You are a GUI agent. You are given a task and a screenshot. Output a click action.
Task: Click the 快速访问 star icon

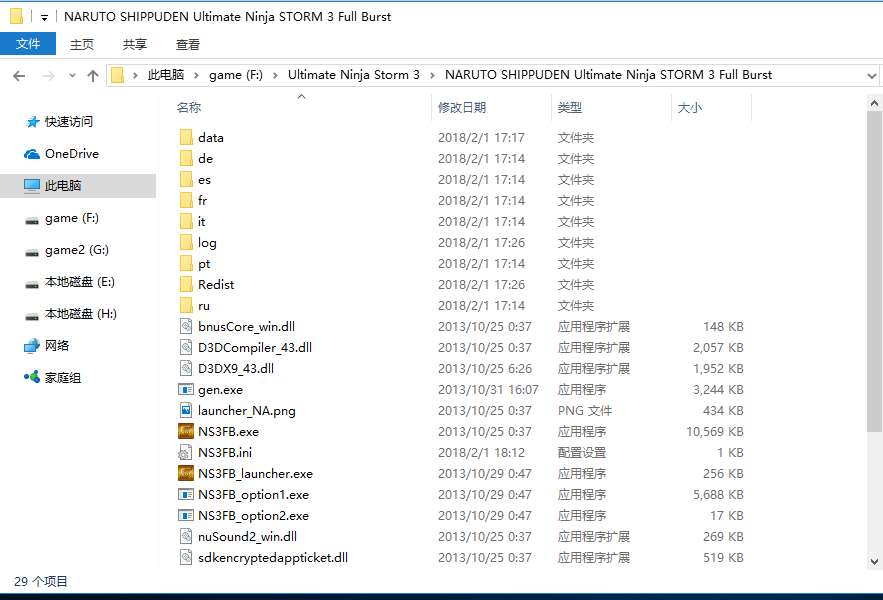(x=33, y=122)
